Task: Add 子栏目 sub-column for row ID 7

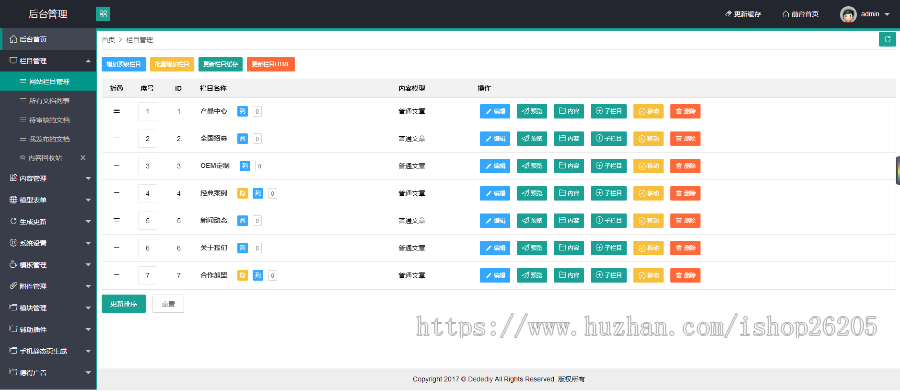Action: [608, 275]
